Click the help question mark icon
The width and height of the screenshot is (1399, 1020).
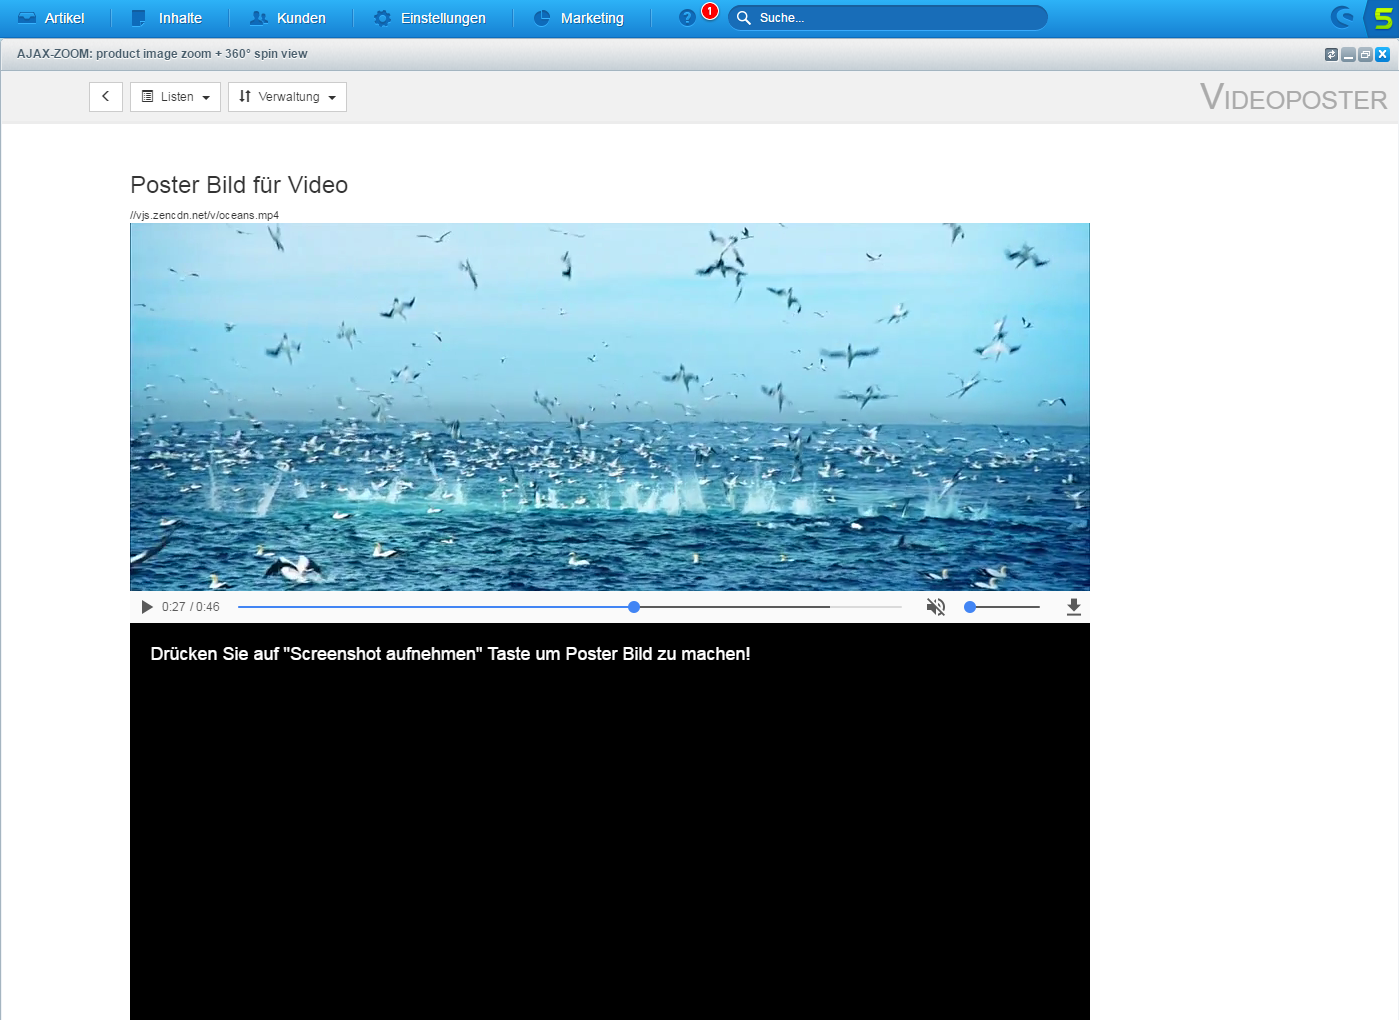coord(687,18)
